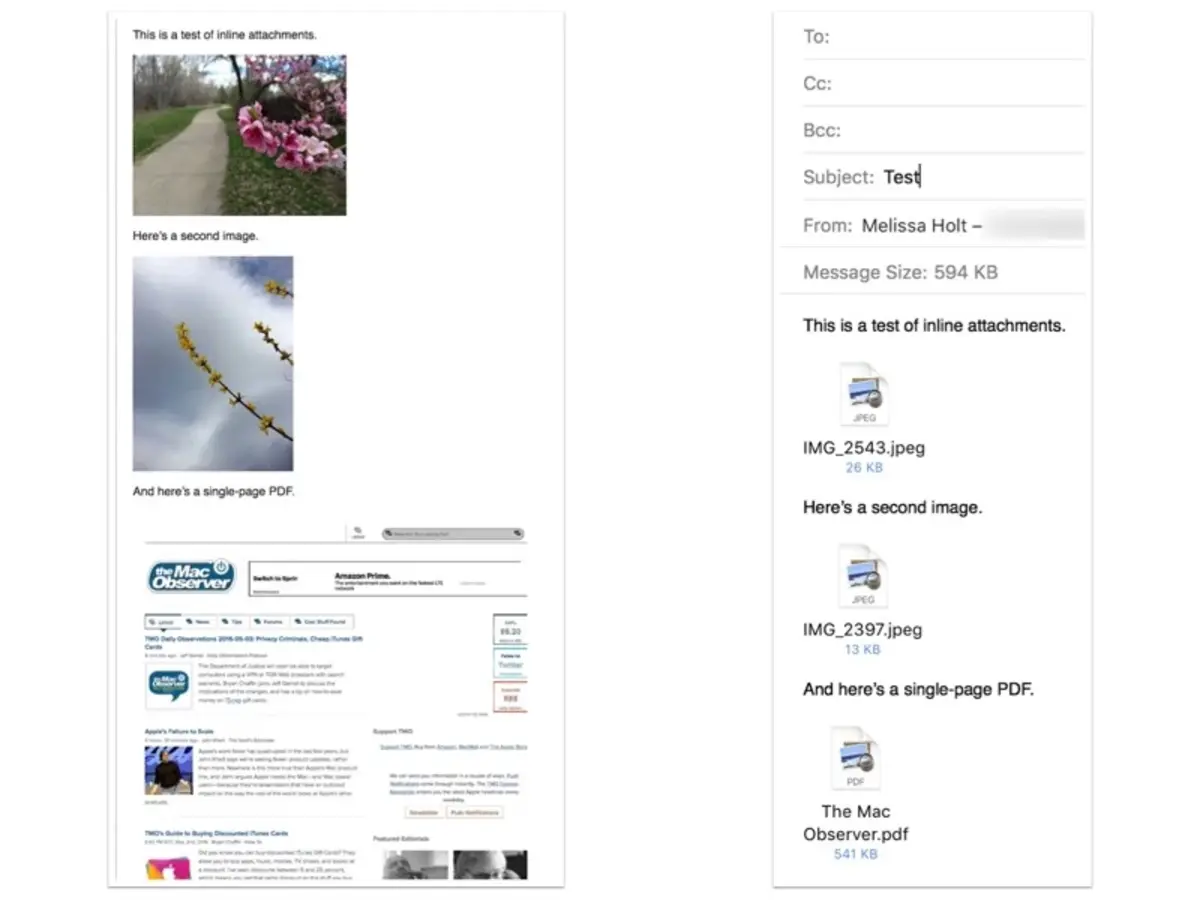Image resolution: width=1200 pixels, height=900 pixels.
Task: Click the Mac Observer speech-bubble article icon
Action: click(x=168, y=686)
